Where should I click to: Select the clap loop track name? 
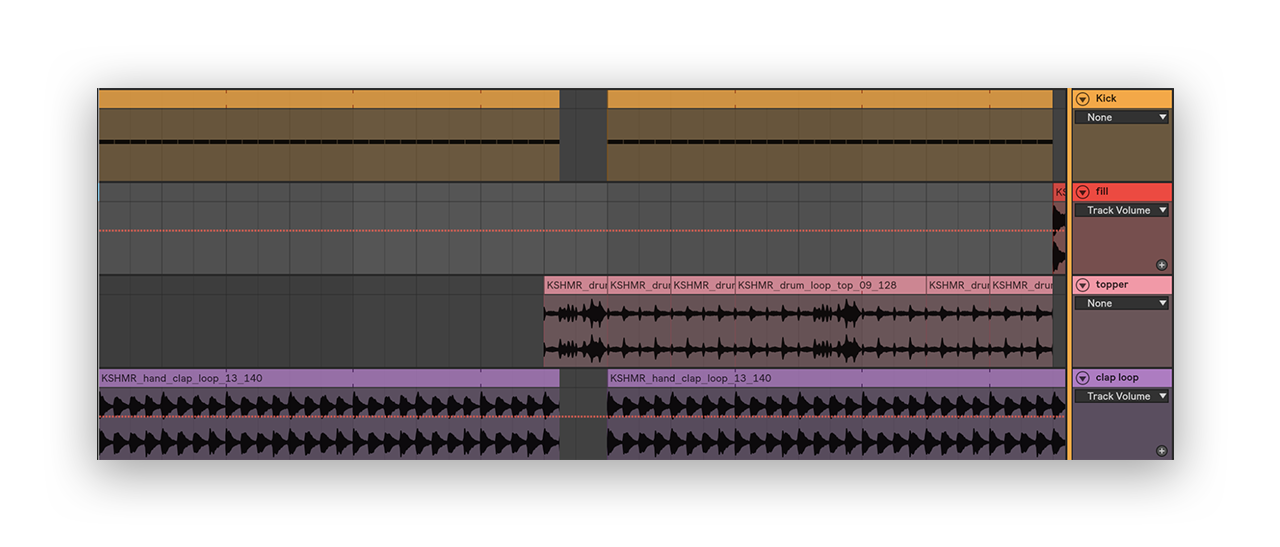coord(1117,377)
